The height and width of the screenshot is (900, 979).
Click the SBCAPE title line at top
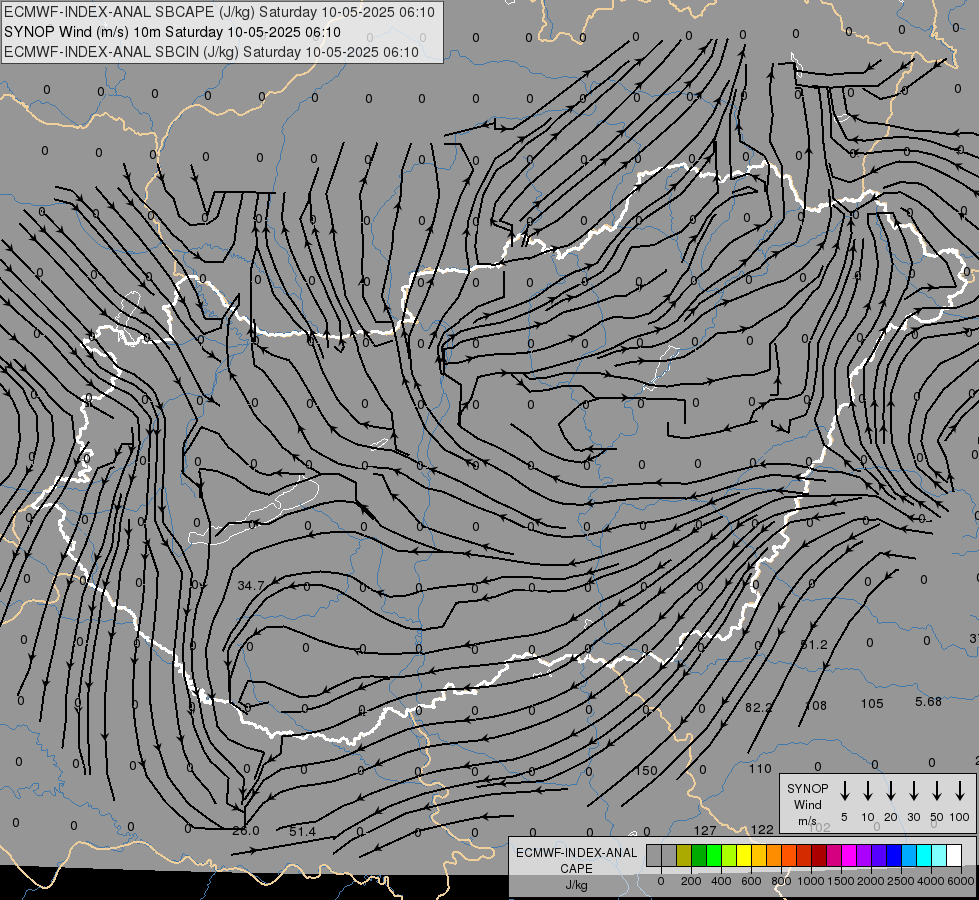pyautogui.click(x=219, y=12)
